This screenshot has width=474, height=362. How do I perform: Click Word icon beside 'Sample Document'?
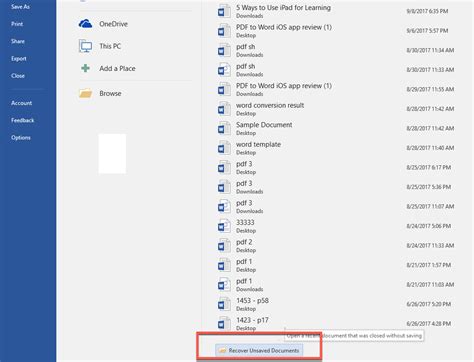point(224,129)
